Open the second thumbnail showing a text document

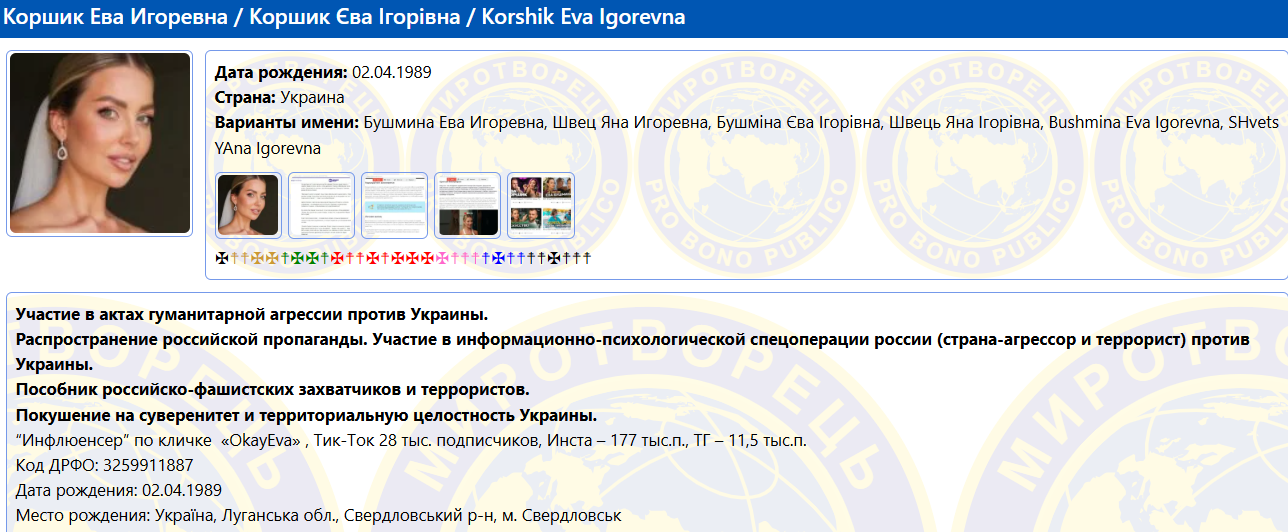click(321, 205)
